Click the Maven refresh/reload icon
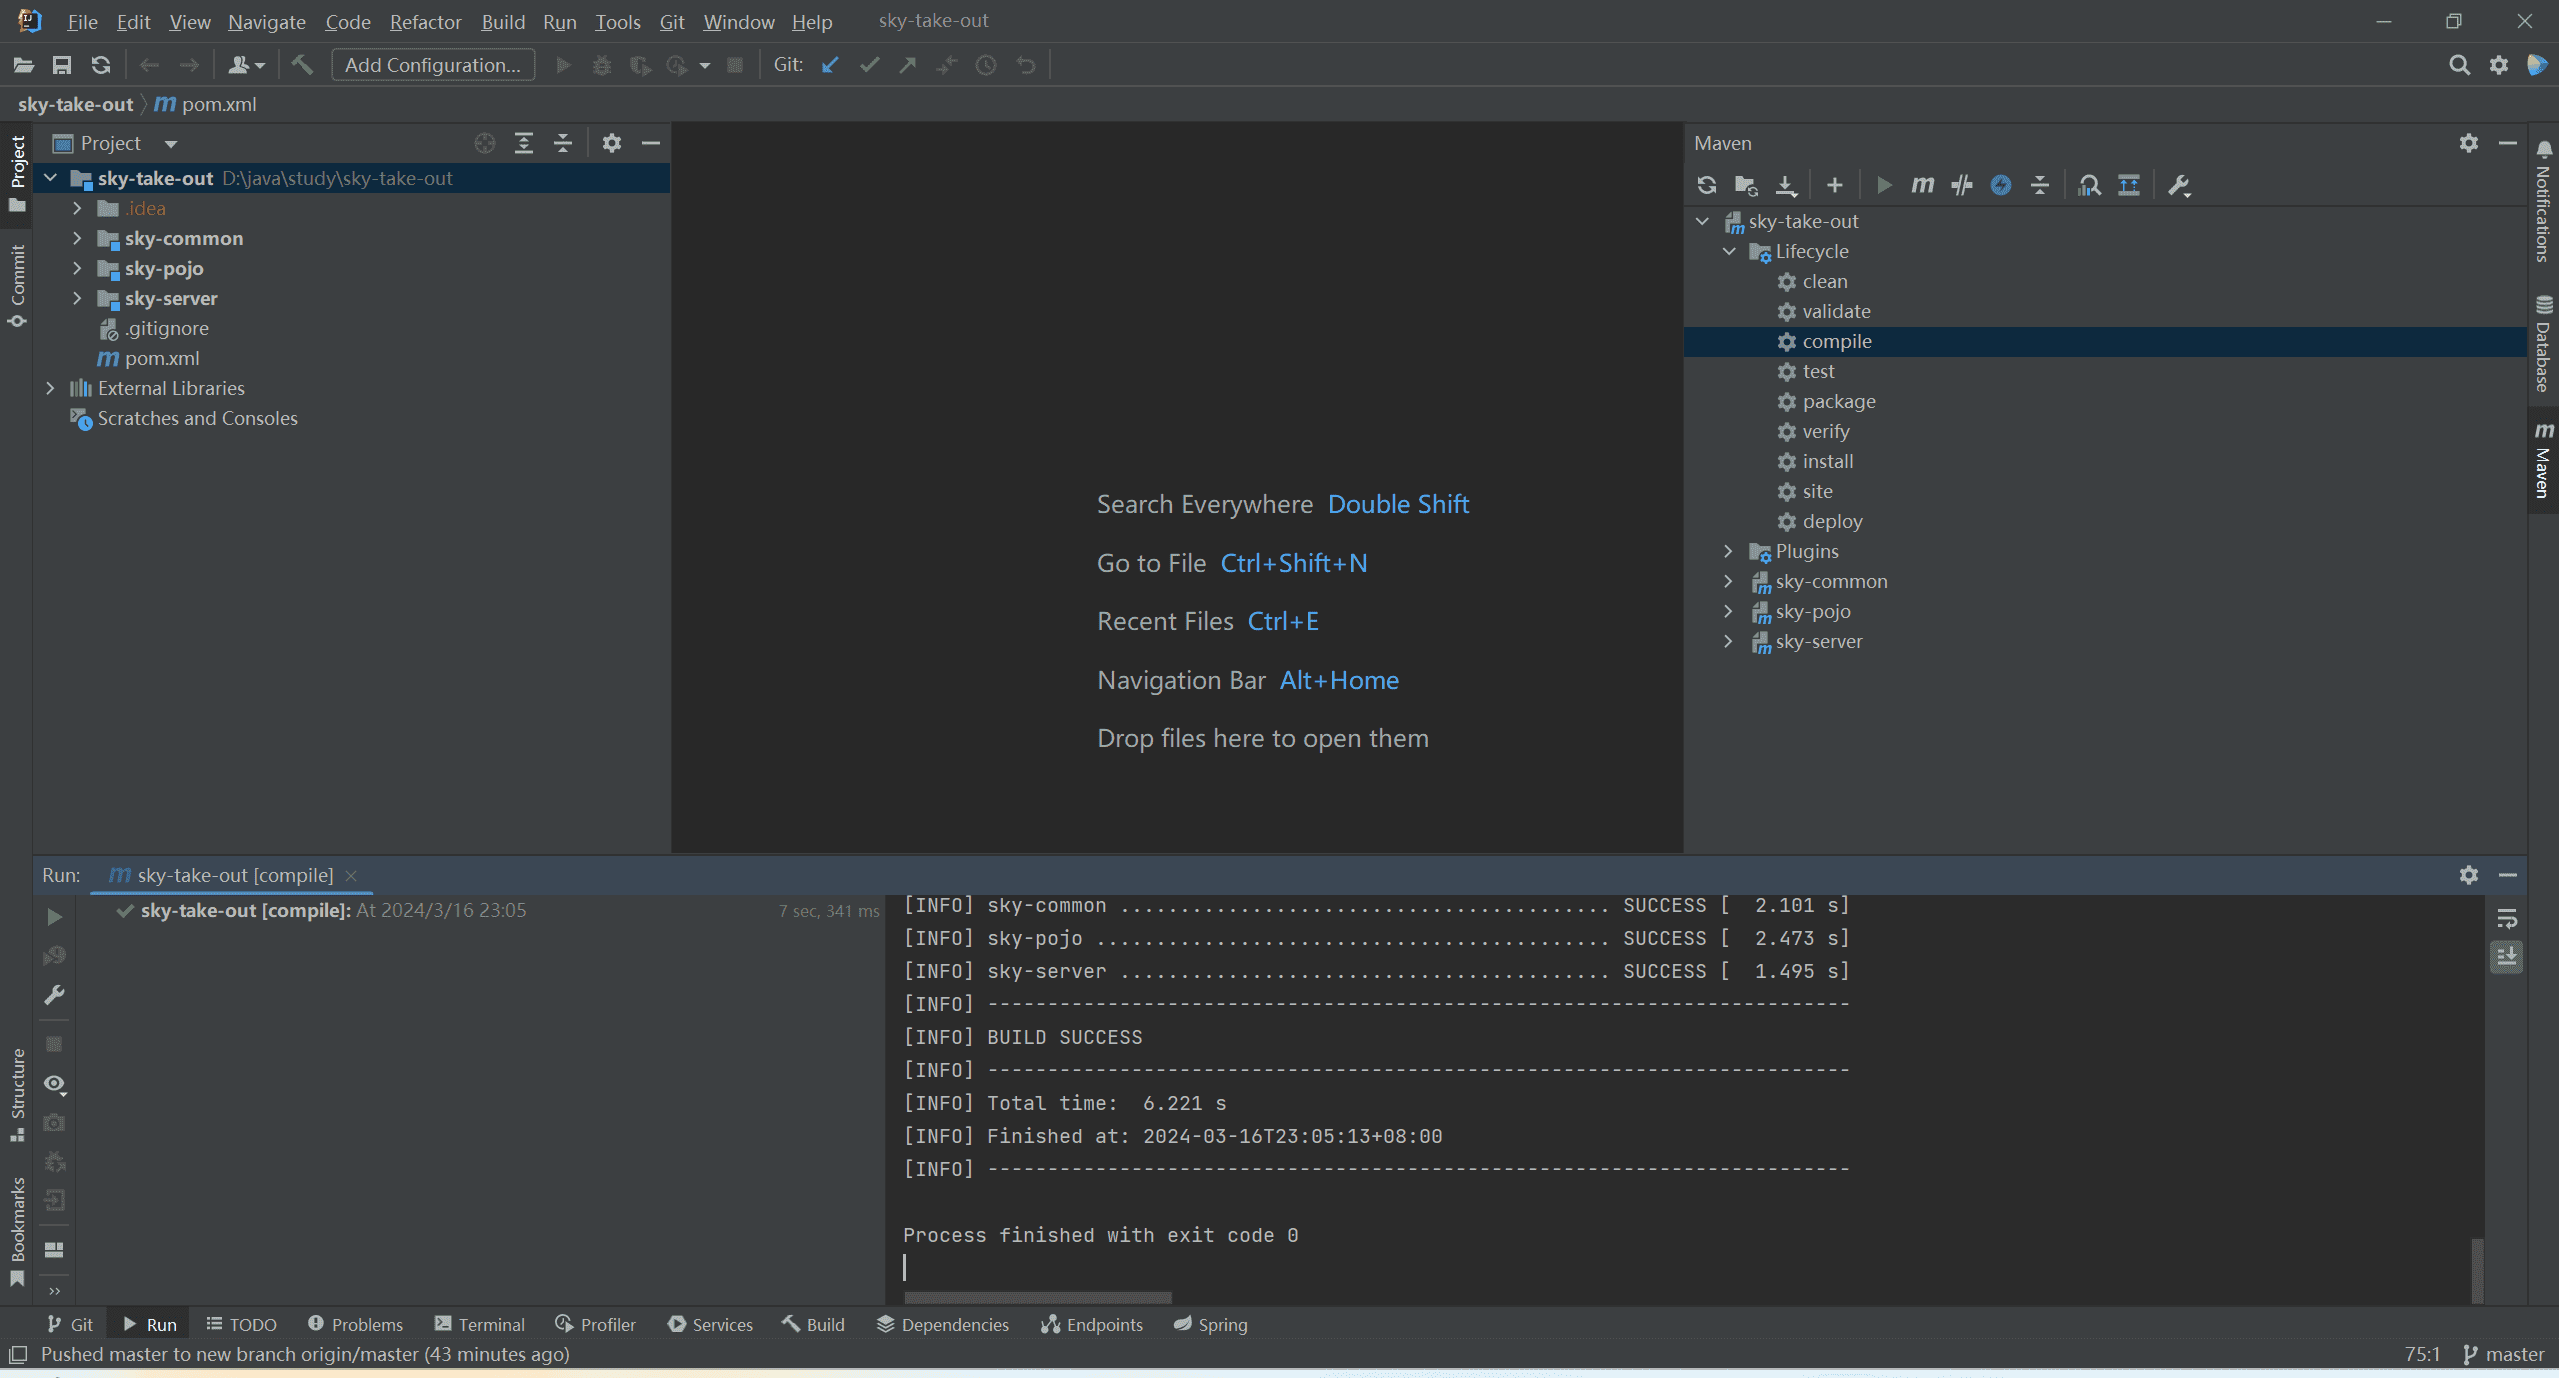The width and height of the screenshot is (2559, 1378). pos(1707,185)
